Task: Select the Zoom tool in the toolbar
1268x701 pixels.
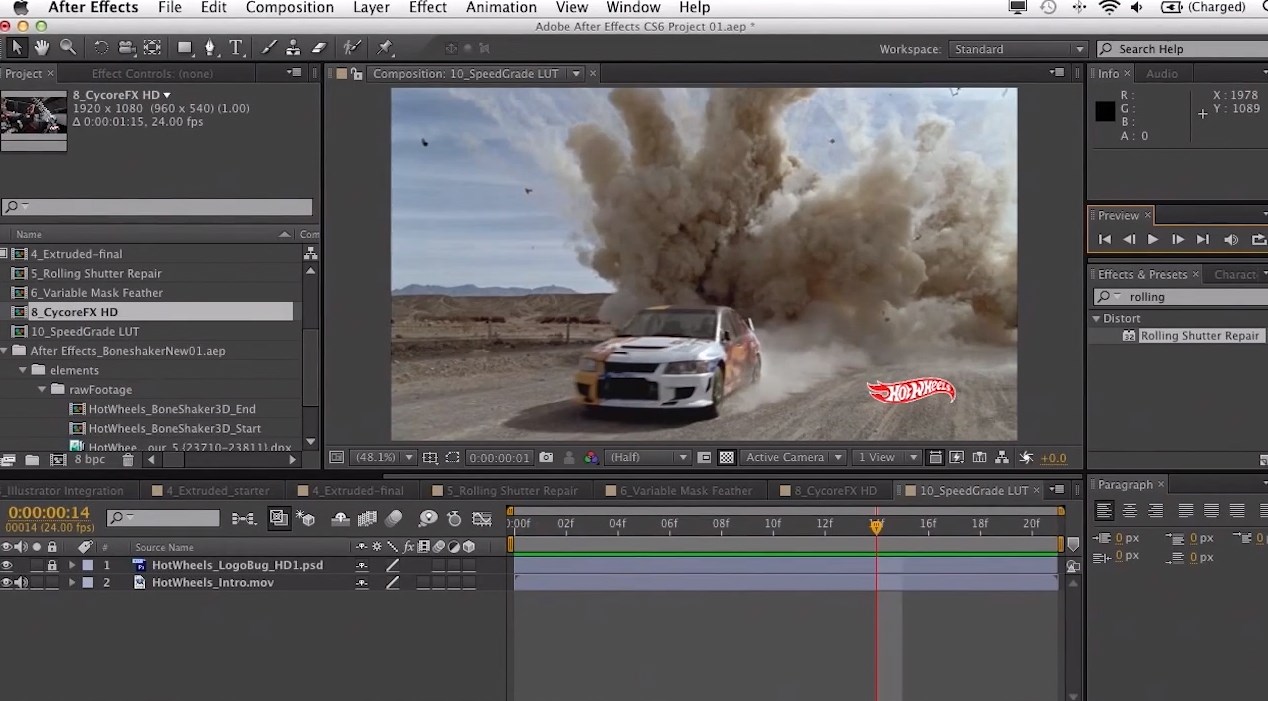Action: 67,48
